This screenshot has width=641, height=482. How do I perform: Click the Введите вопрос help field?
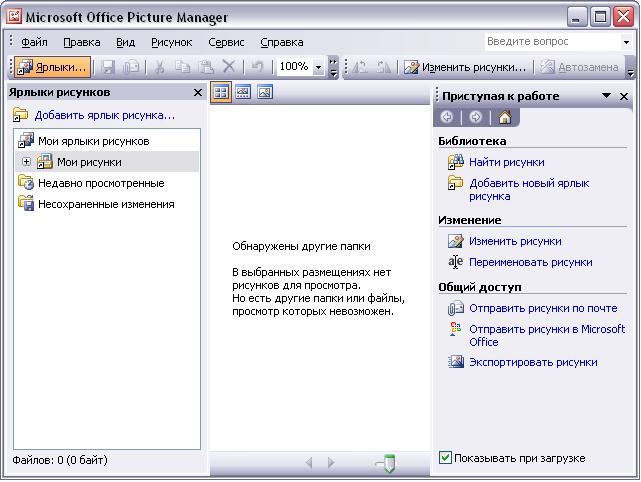click(x=553, y=42)
